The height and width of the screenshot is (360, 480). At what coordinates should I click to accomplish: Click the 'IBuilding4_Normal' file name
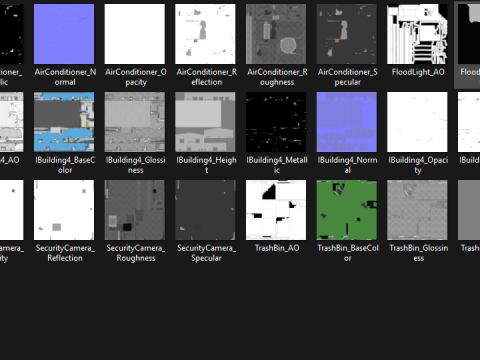[348, 165]
